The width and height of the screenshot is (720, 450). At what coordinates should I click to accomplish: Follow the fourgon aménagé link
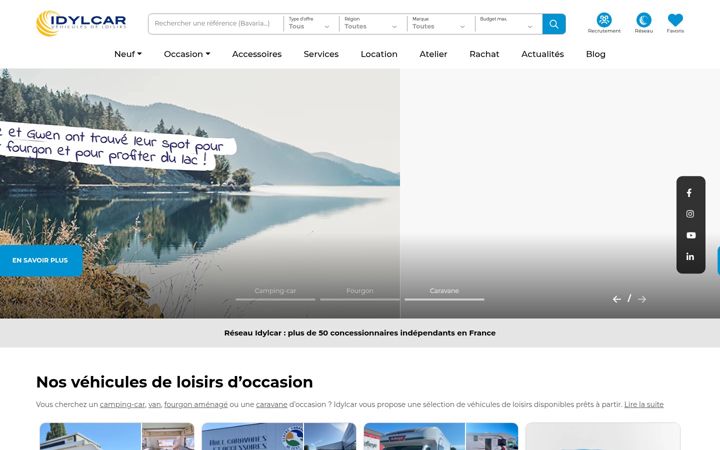(x=196, y=405)
